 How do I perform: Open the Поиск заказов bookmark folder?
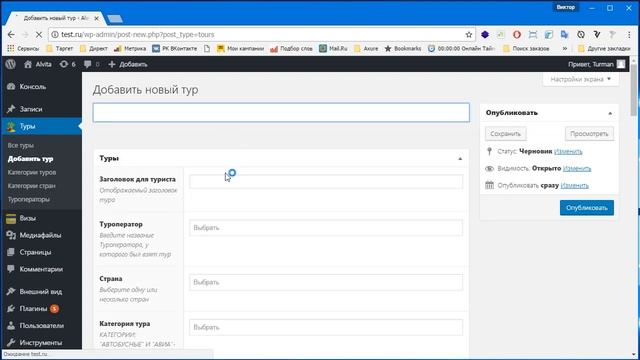coord(526,49)
